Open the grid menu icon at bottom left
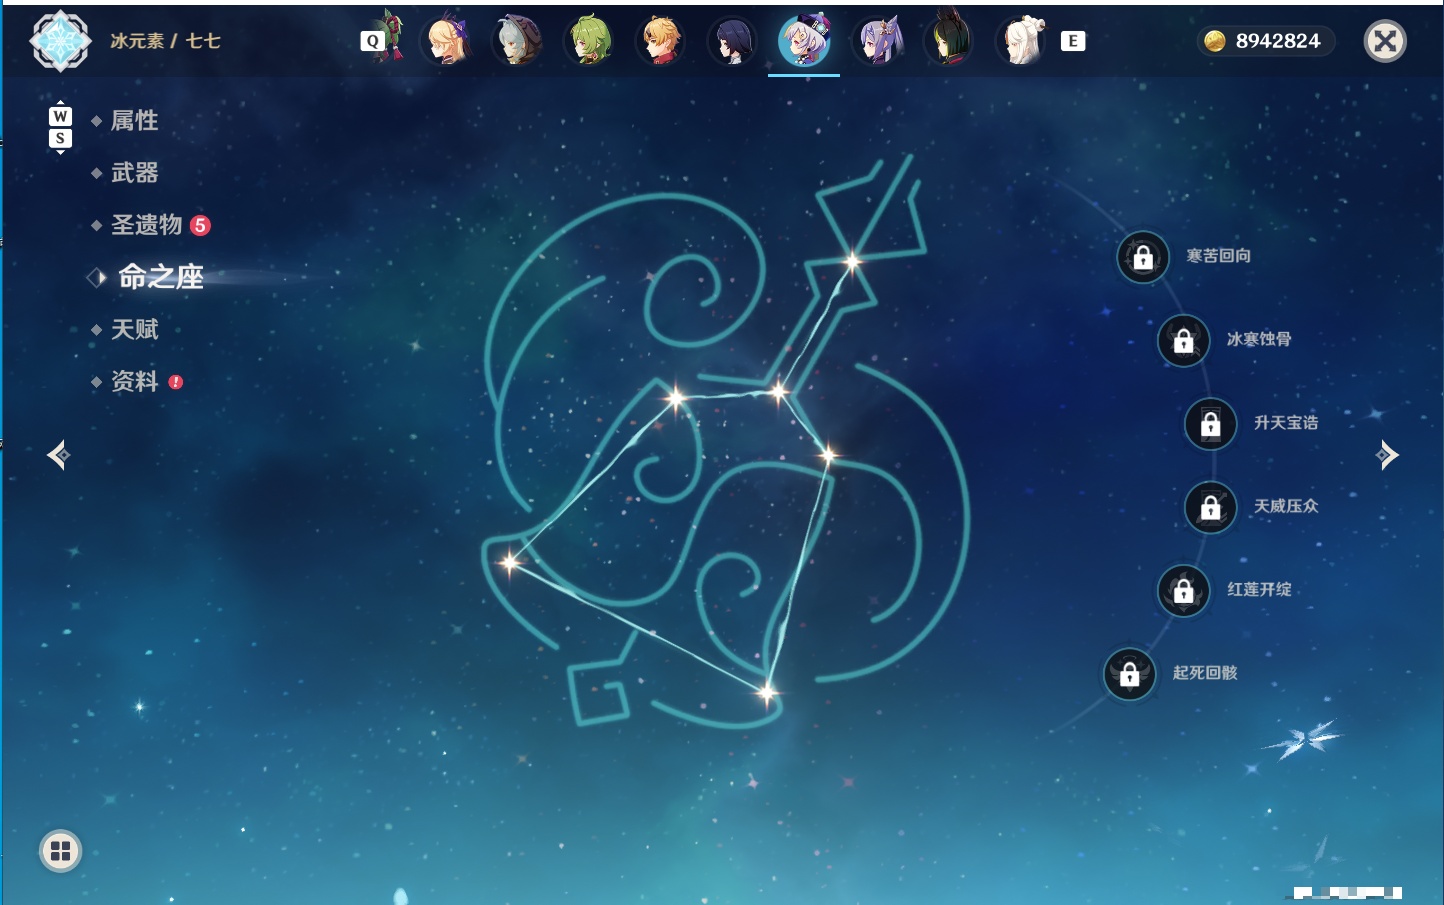1444x905 pixels. click(x=60, y=851)
